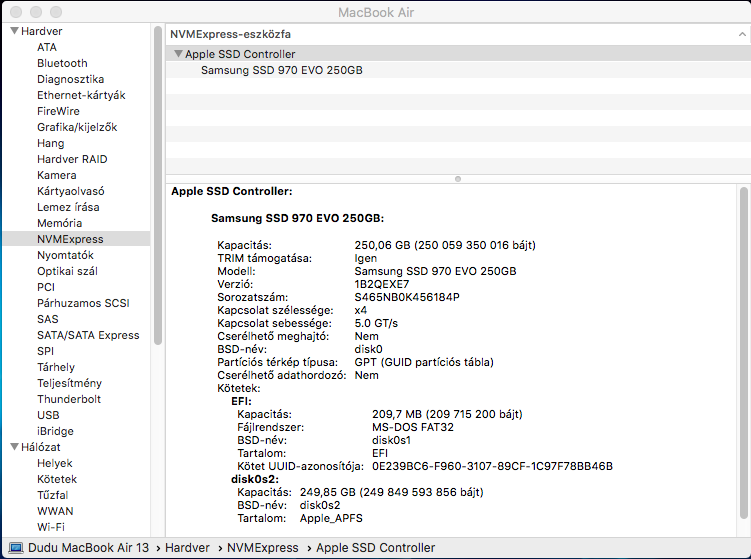Image resolution: width=751 pixels, height=559 pixels.
Task: Select Thunderbolt in the sidebar
Action: (69, 399)
